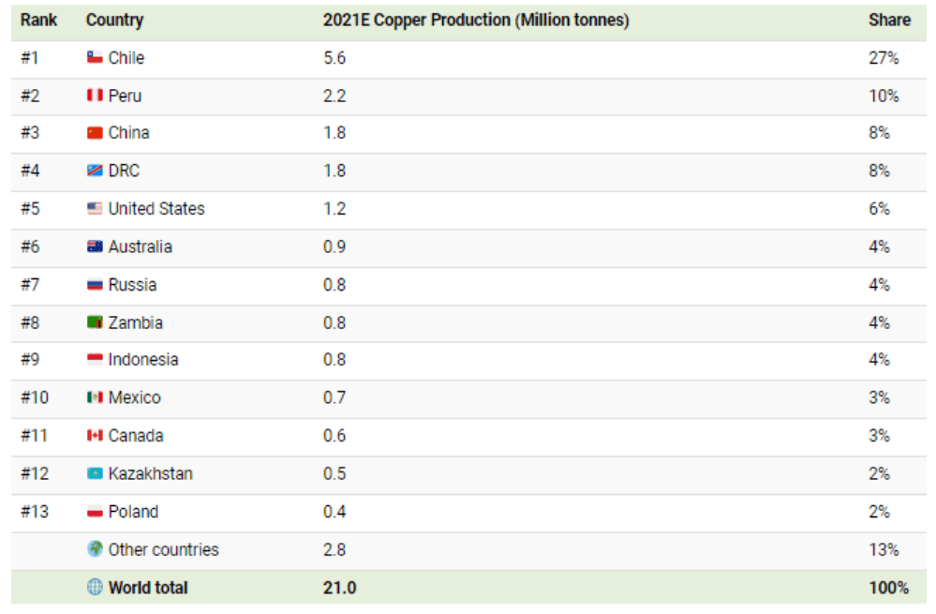
Task: Select the United States flag icon
Action: click(x=94, y=208)
